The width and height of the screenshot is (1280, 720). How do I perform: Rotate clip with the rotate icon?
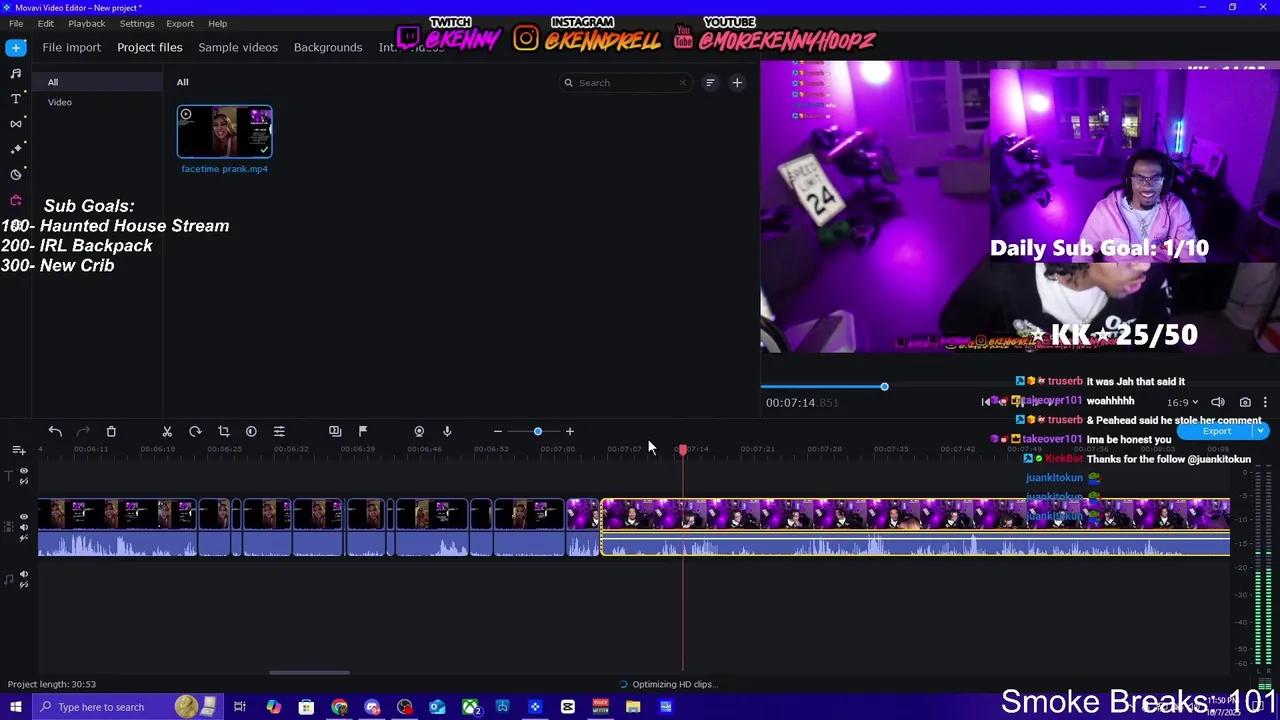pos(195,431)
